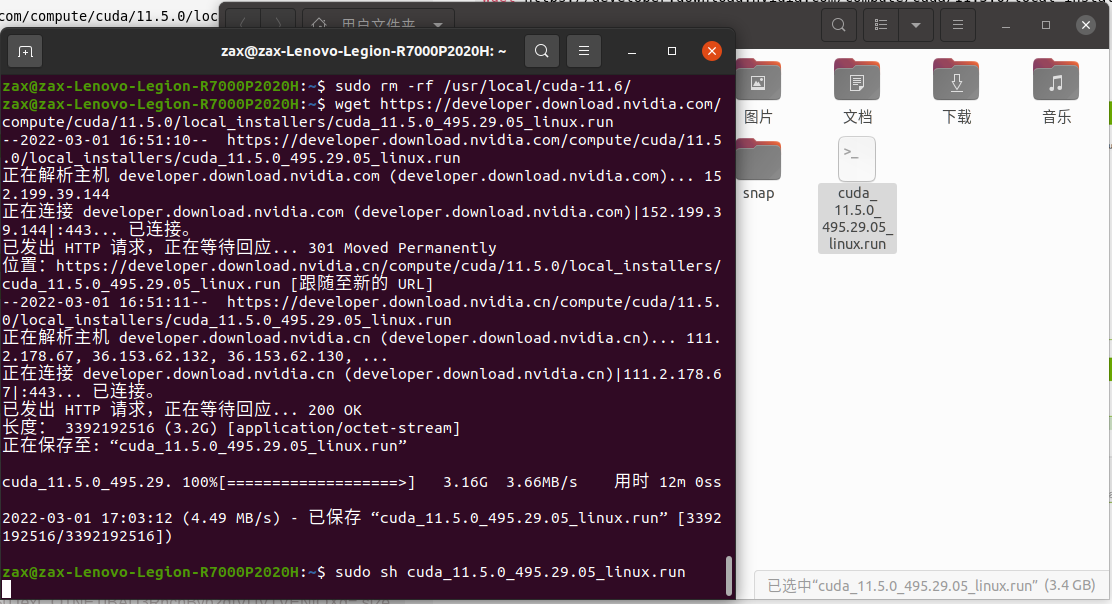
Task: Open the path bar dropdown arrow in file manager
Action: point(438,24)
